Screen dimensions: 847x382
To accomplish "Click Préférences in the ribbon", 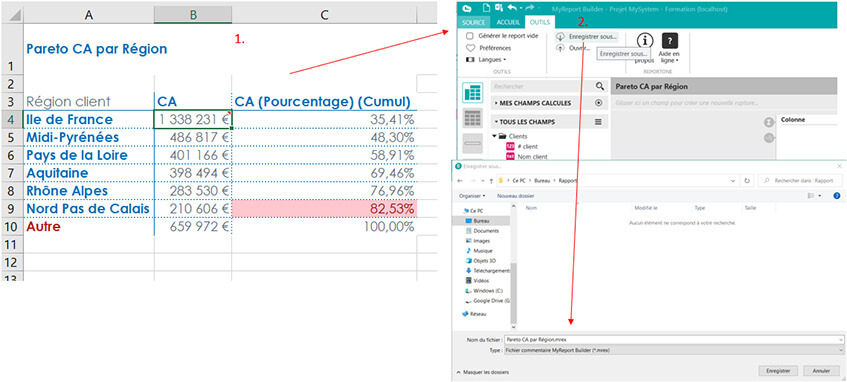I will [495, 48].
